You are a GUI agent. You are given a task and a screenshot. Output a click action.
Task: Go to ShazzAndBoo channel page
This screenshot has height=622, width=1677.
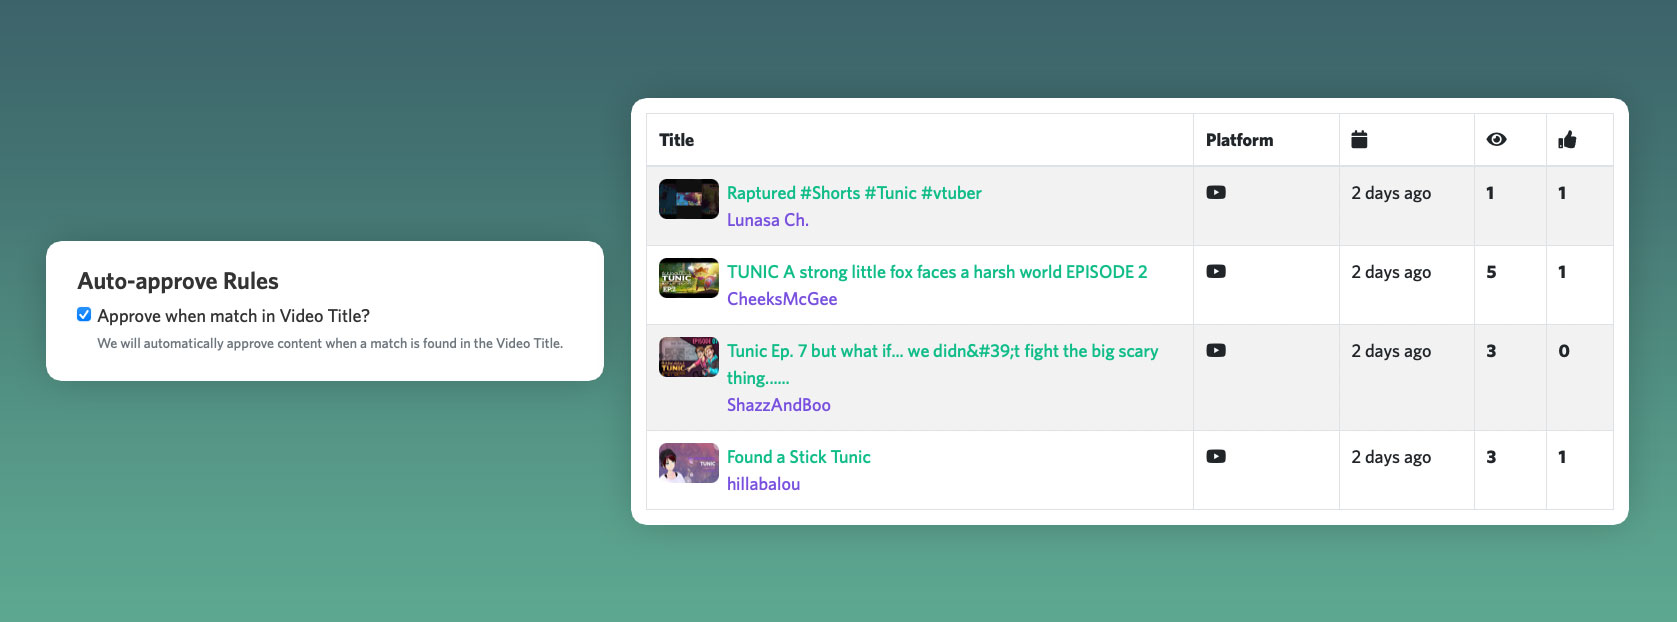coord(778,405)
